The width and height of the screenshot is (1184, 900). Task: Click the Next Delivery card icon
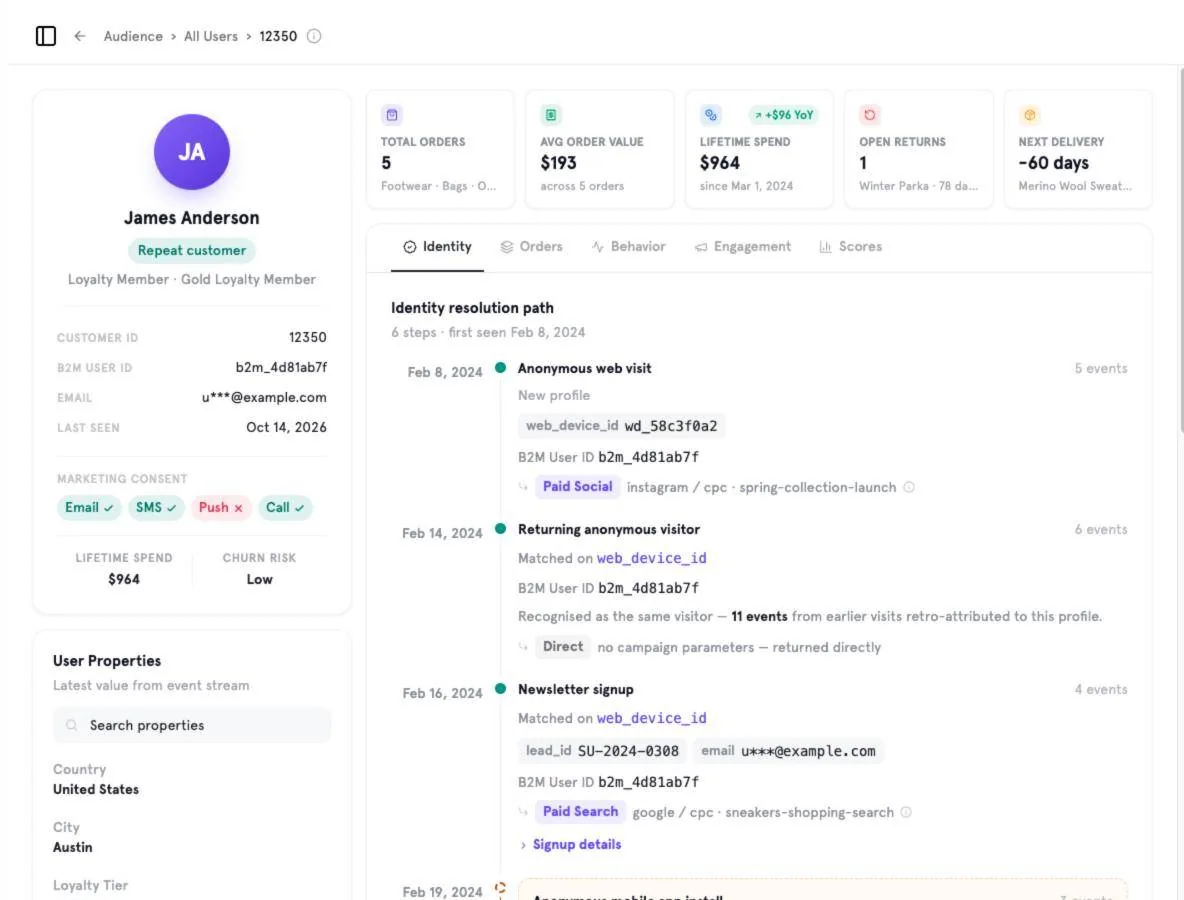pyautogui.click(x=1029, y=115)
